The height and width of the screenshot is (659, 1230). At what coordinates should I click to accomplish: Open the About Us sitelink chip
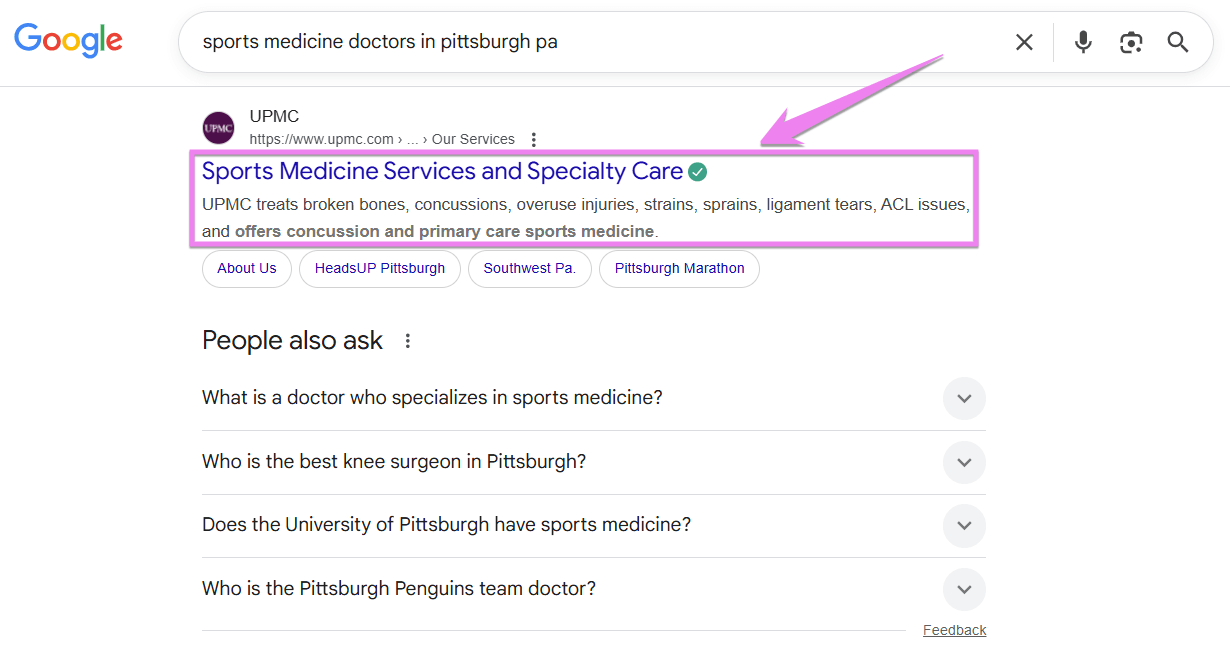pyautogui.click(x=246, y=268)
